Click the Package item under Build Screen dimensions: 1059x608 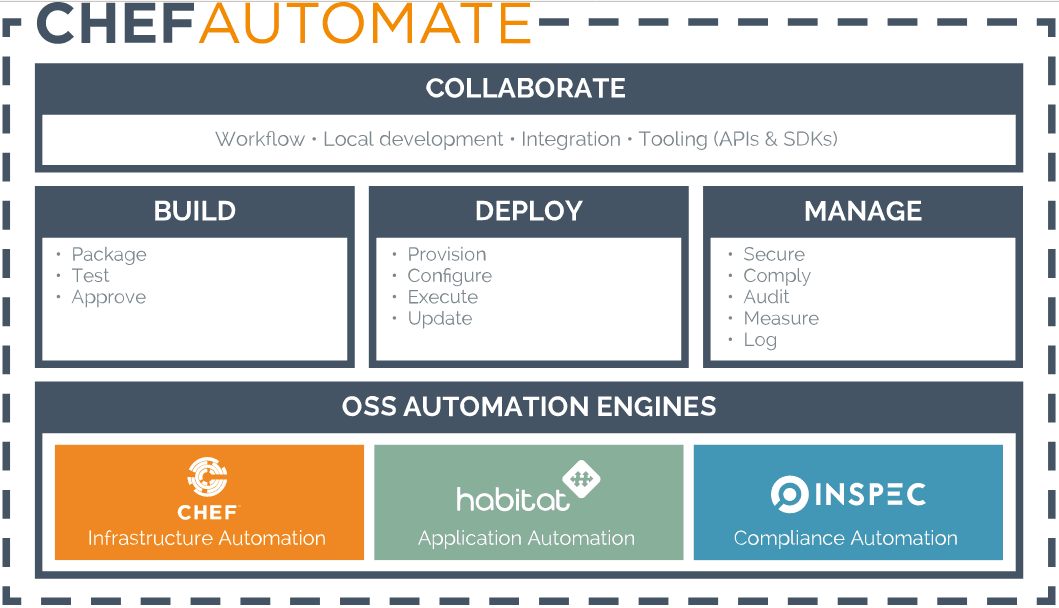109,254
